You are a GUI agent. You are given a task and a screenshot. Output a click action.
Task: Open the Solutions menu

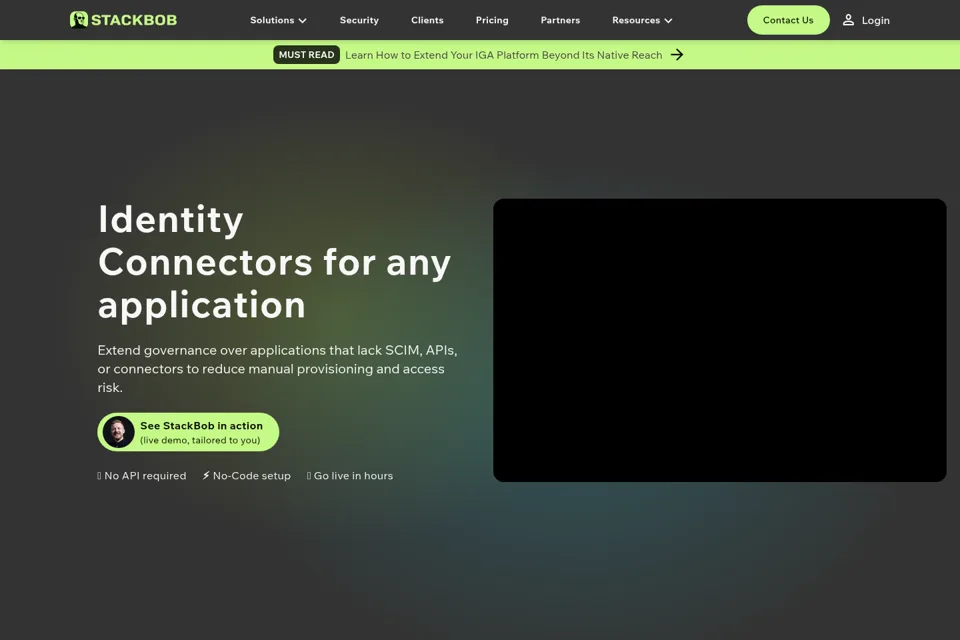click(272, 20)
